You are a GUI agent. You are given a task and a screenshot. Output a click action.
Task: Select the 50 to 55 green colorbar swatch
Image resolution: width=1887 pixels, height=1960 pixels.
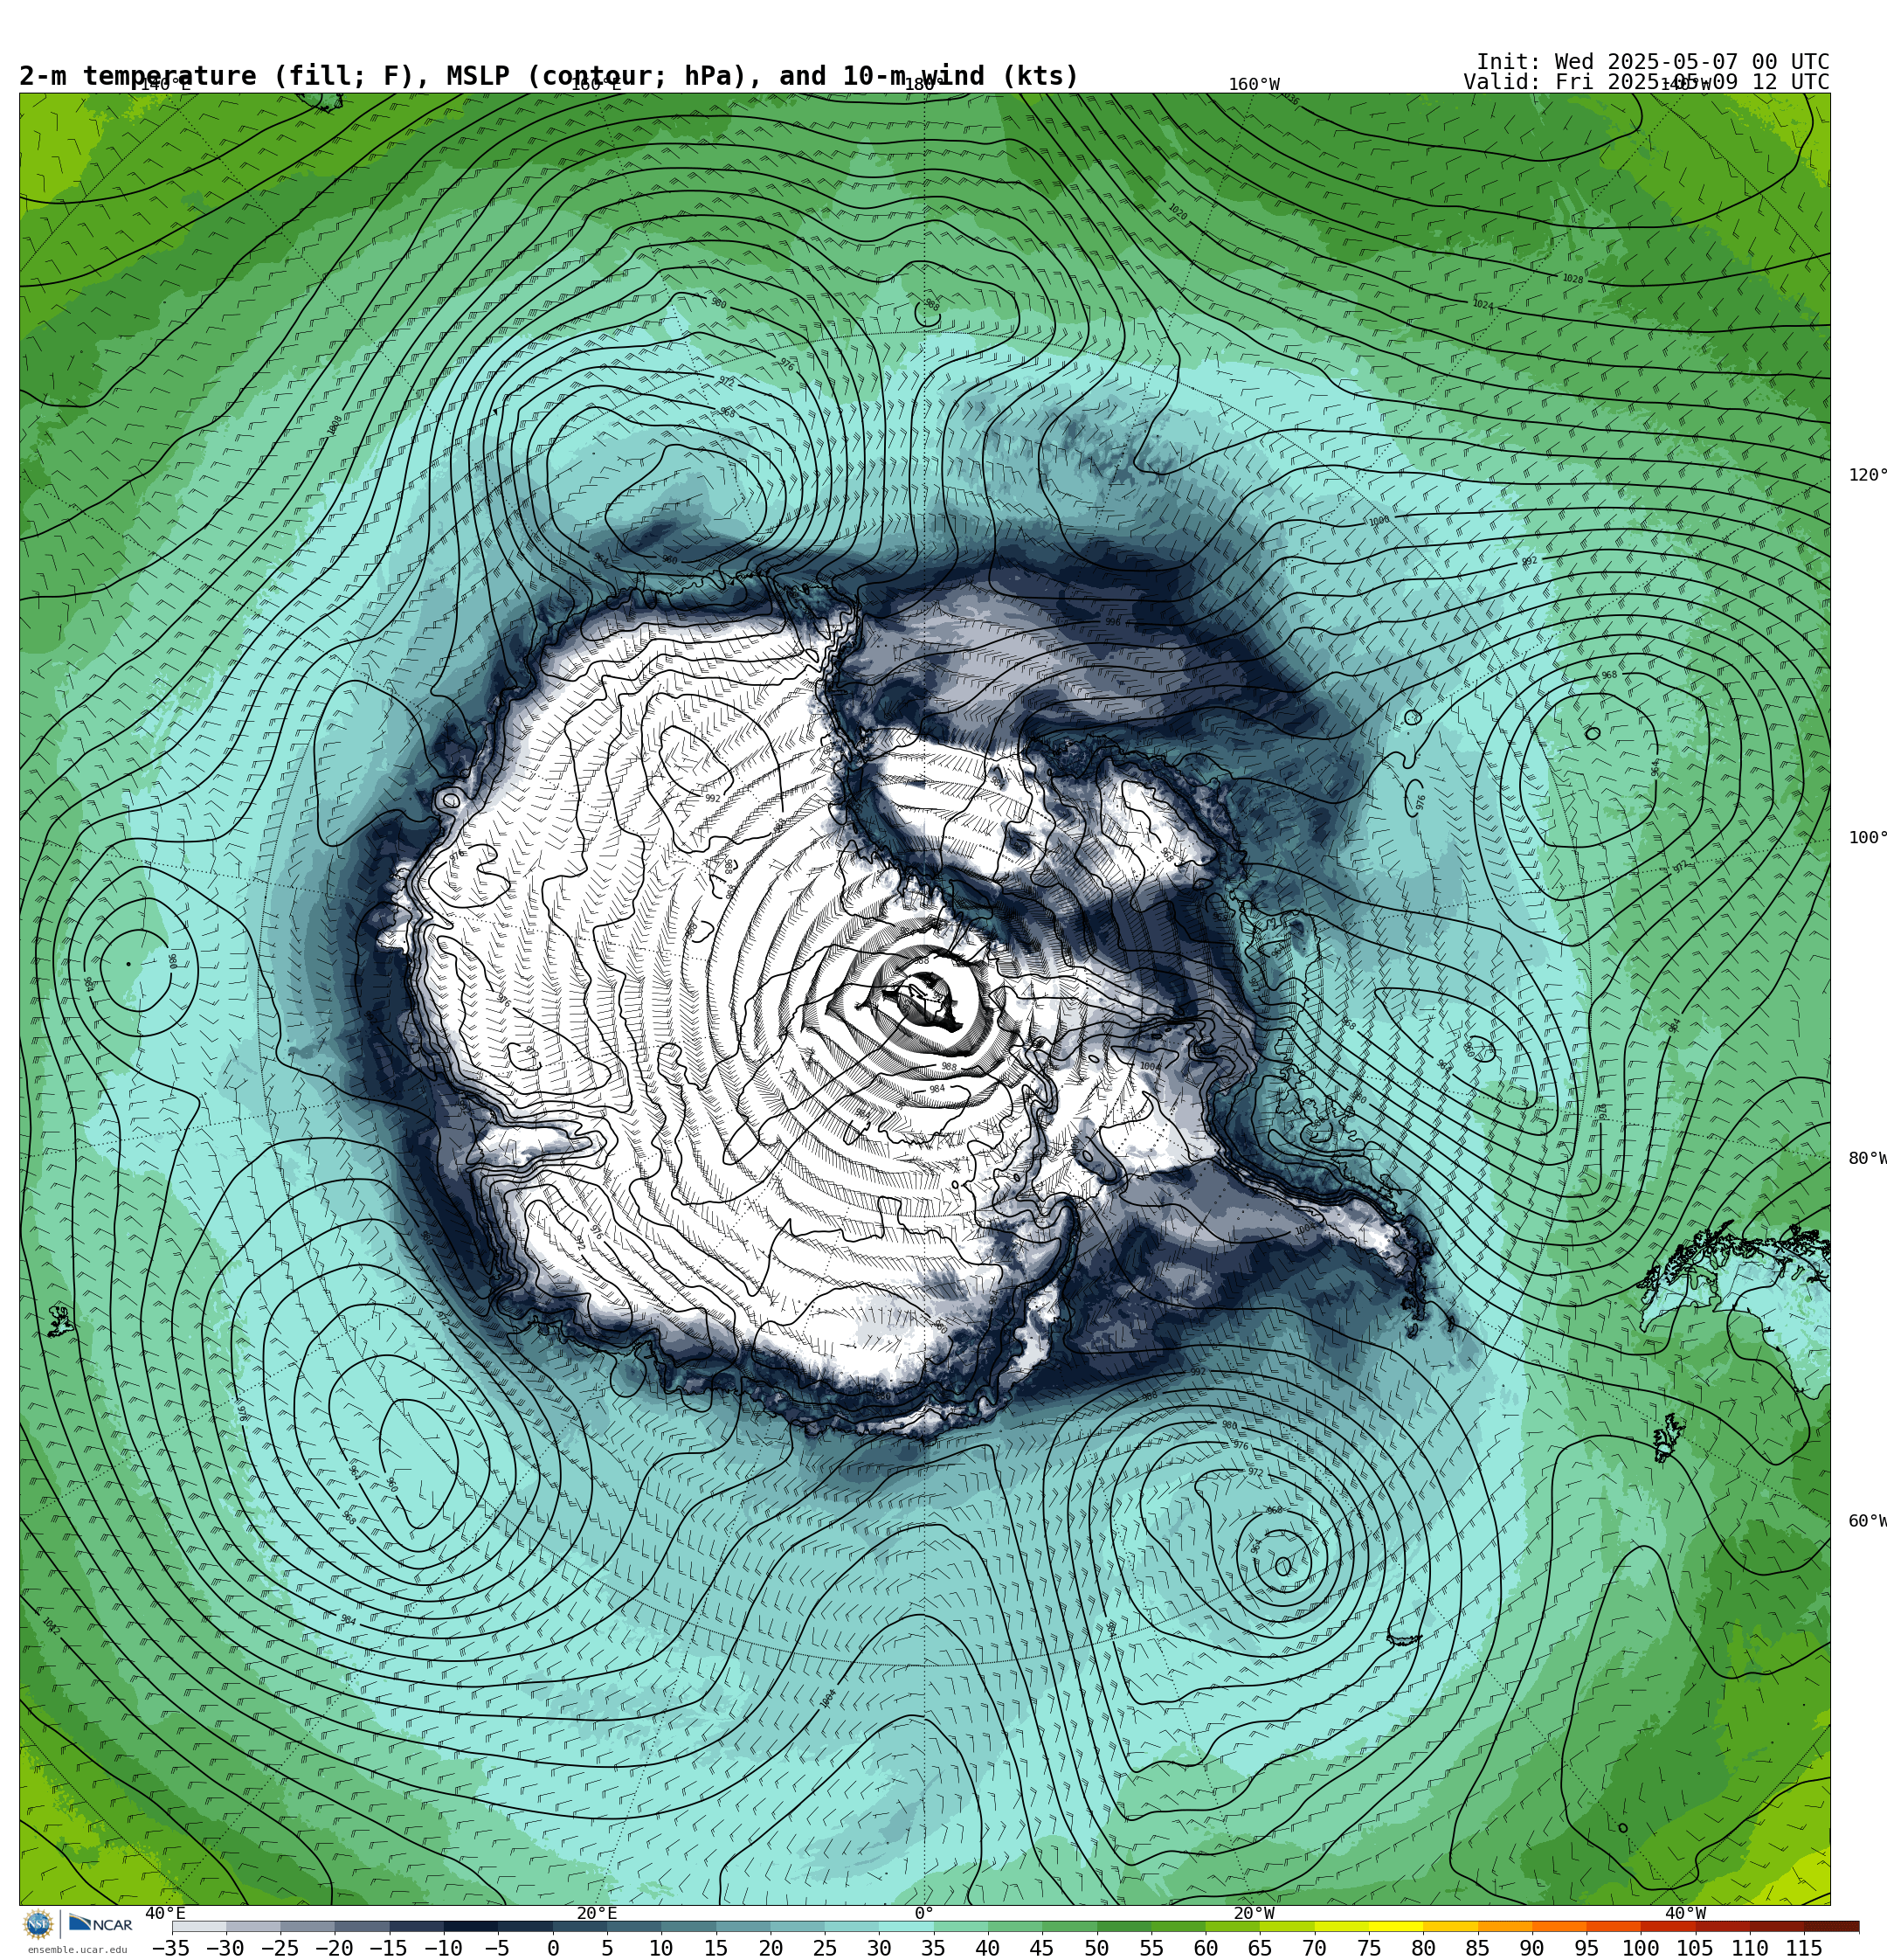pyautogui.click(x=1124, y=1926)
